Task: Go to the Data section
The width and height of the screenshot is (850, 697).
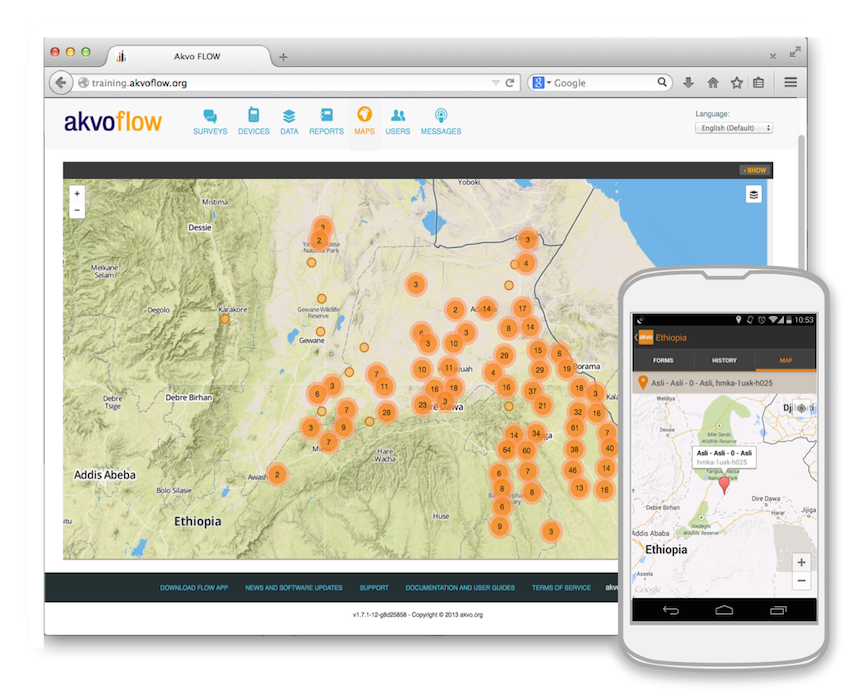Action: 289,122
